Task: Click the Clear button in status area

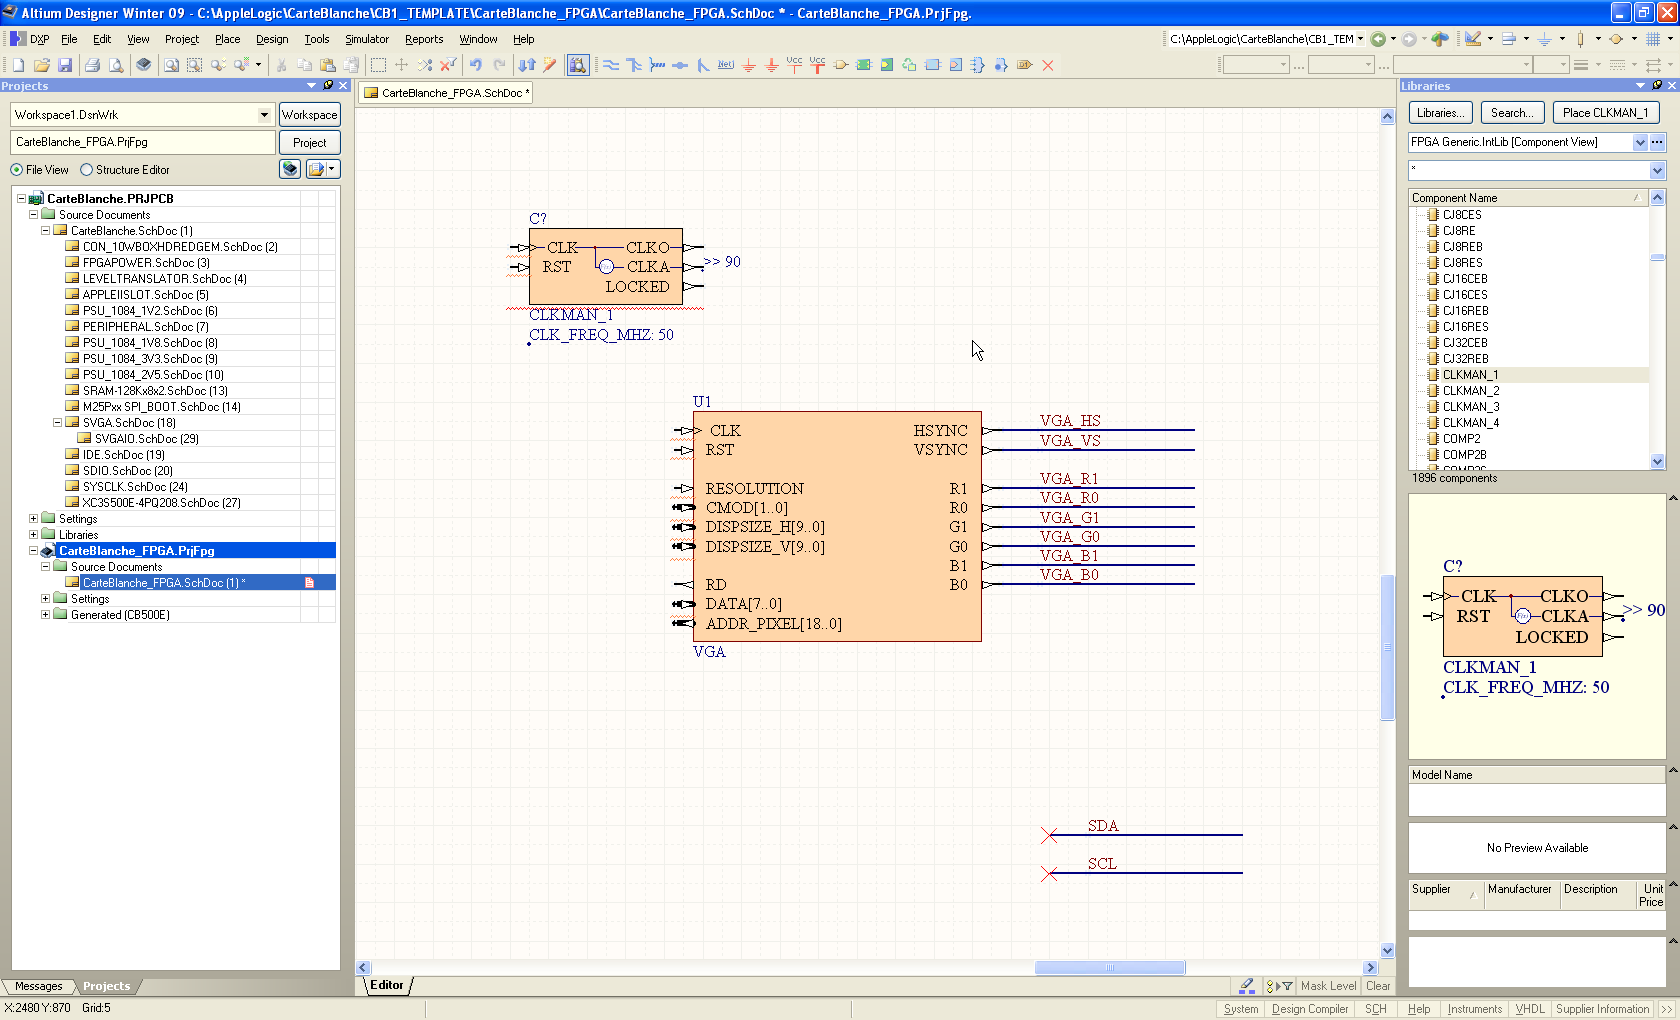Action: coord(1378,986)
